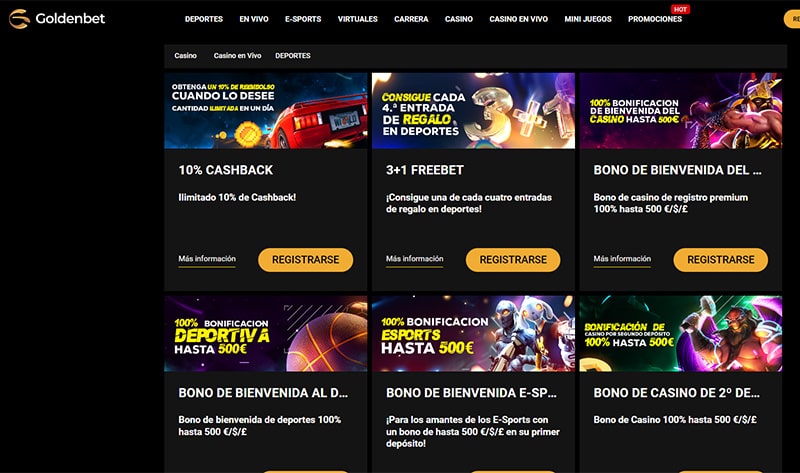800x473 pixels.
Task: Go to the EN VIVO section
Action: (x=254, y=19)
